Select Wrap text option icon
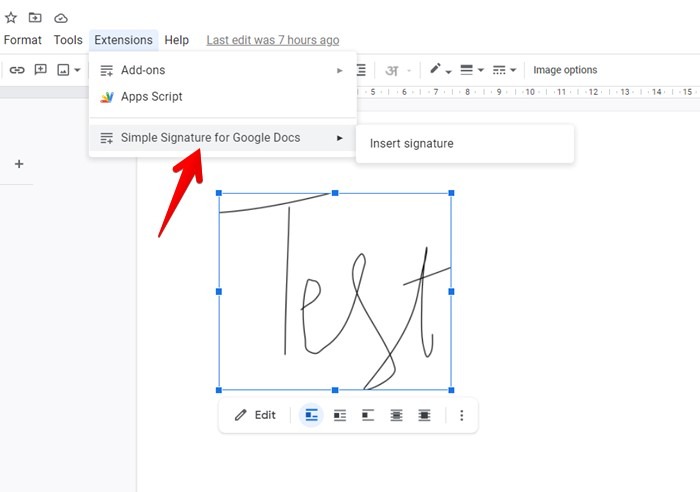This screenshot has height=492, width=700. 340,416
